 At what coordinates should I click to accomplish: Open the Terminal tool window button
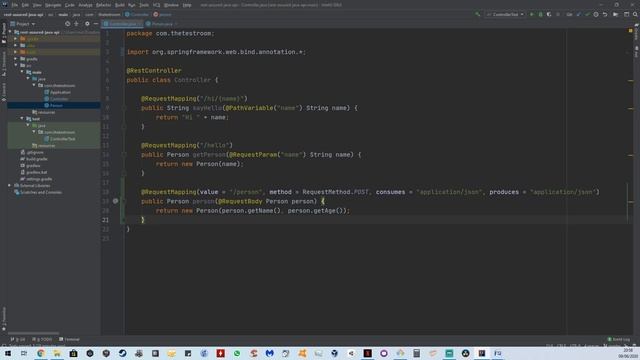[69, 339]
